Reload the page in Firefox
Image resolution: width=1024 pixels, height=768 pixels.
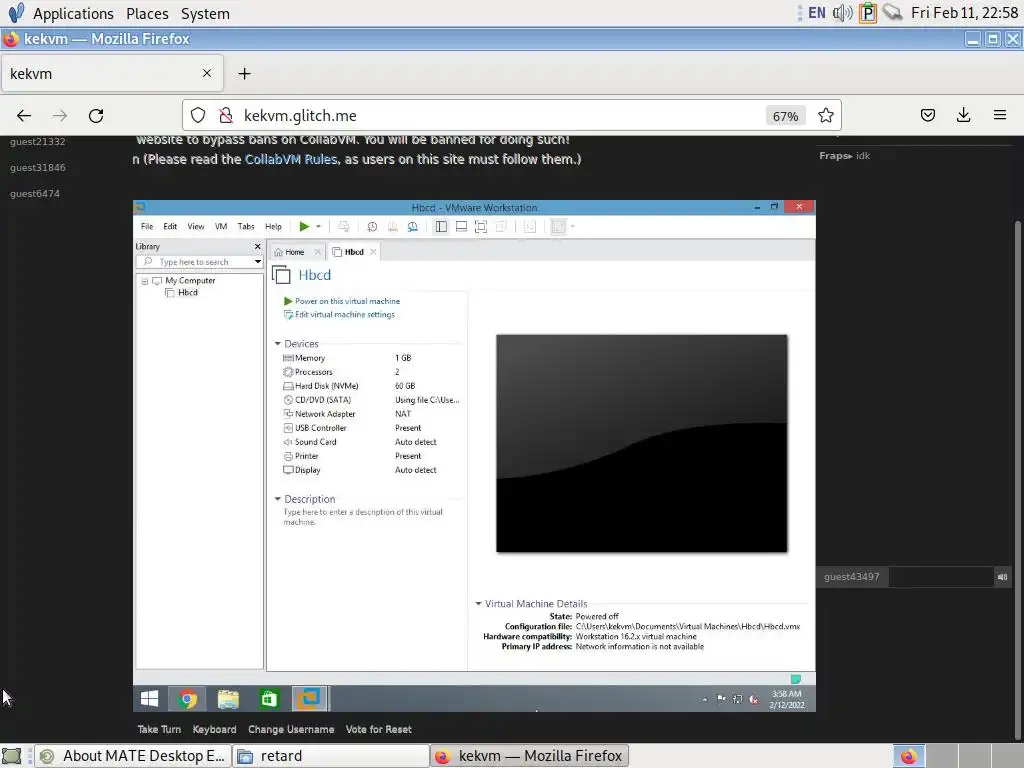tap(96, 116)
